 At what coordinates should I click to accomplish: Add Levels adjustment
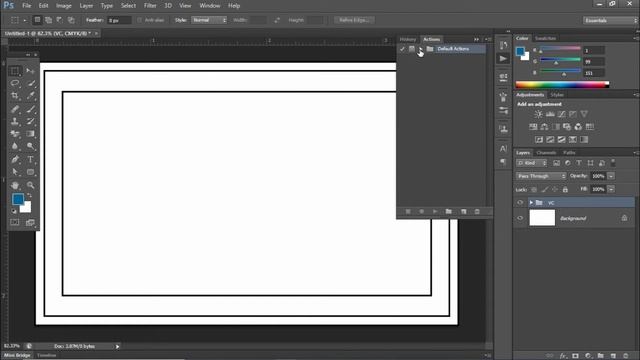(550, 114)
